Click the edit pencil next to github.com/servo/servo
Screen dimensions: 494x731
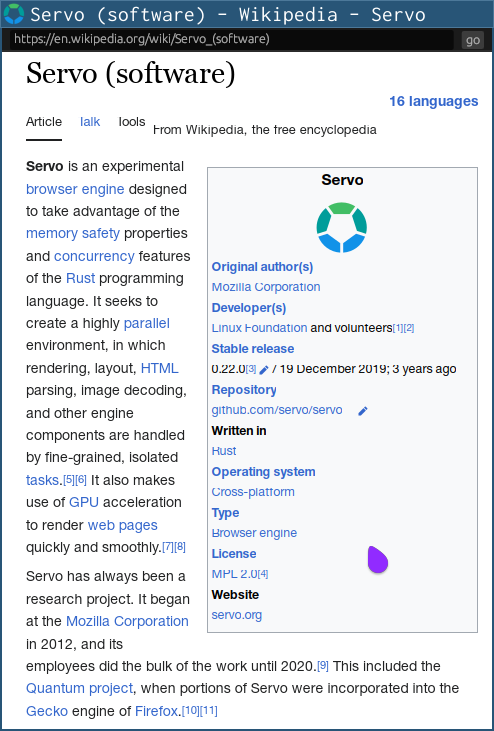363,411
